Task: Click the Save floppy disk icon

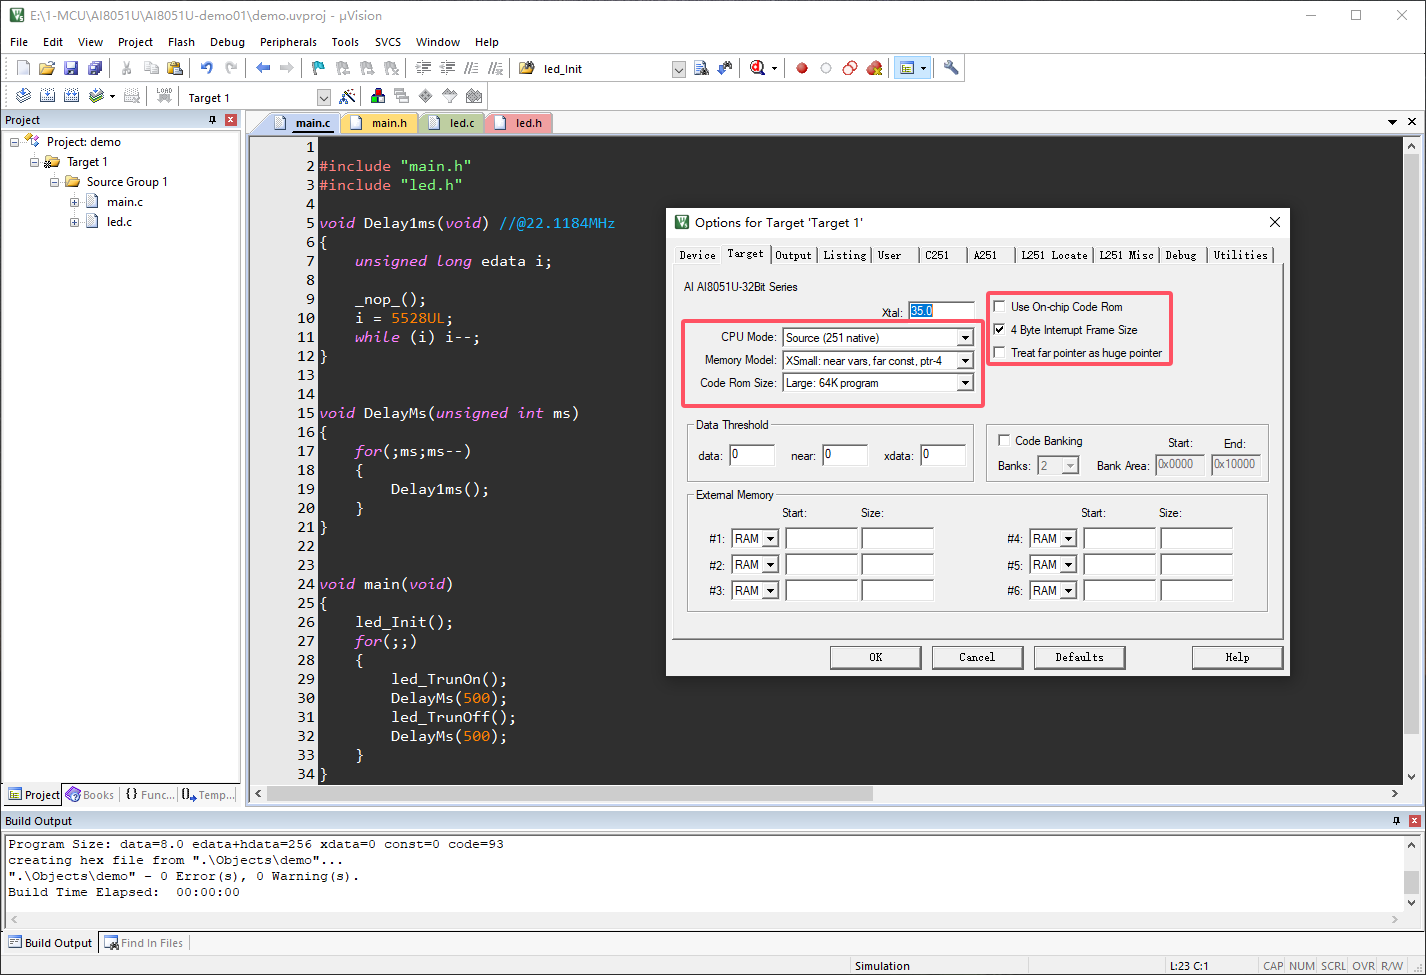Action: click(71, 68)
